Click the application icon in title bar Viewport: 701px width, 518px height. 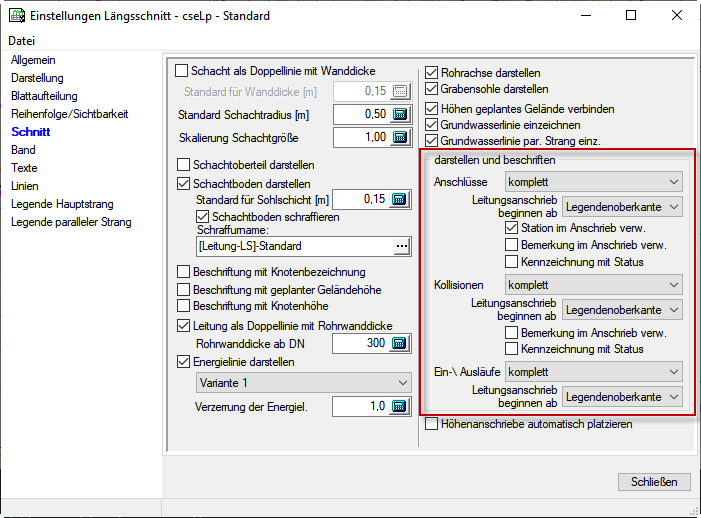point(15,16)
